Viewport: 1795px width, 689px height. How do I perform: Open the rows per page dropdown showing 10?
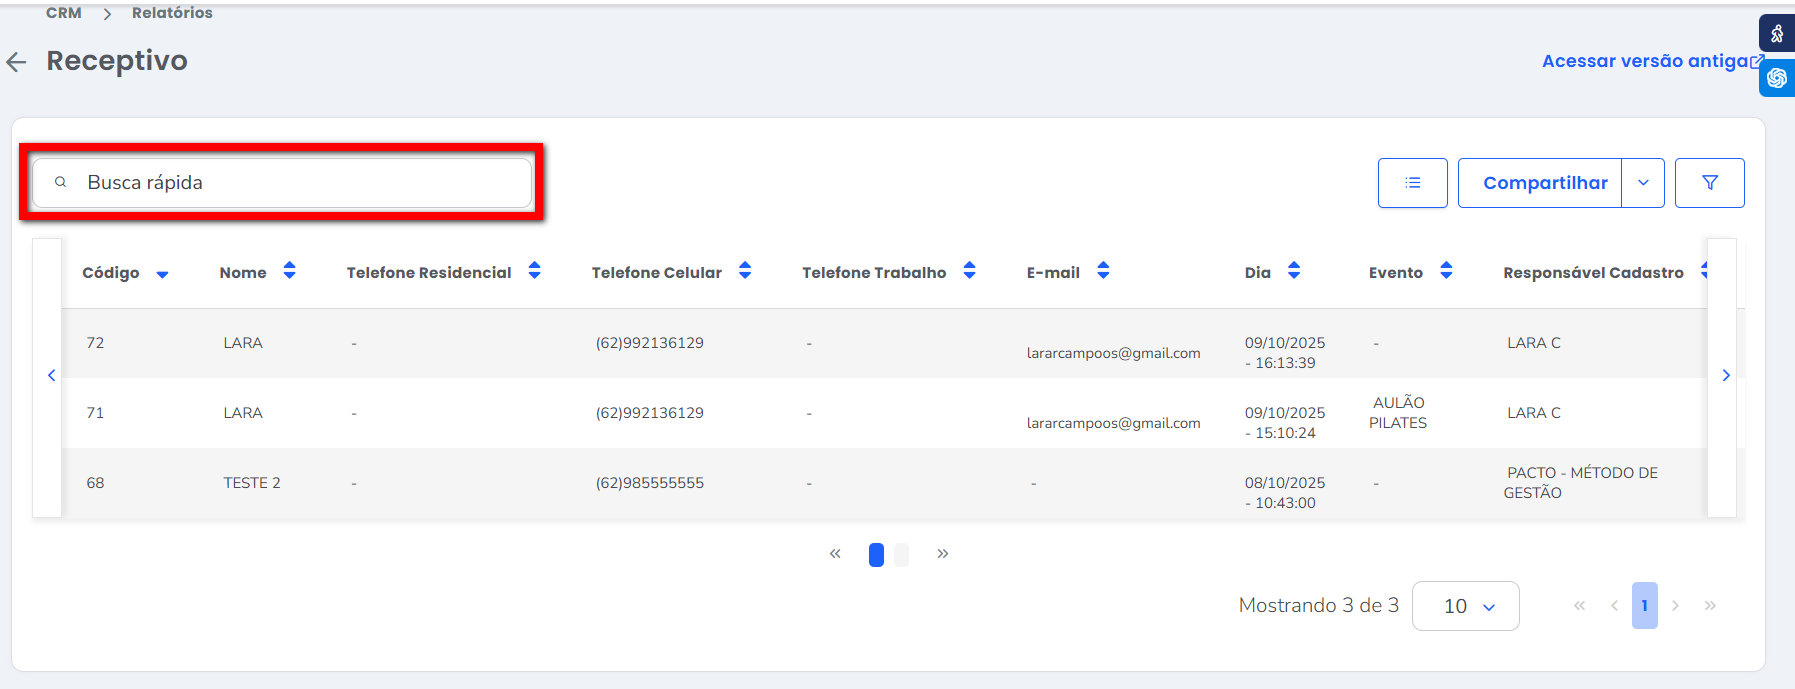point(1465,606)
